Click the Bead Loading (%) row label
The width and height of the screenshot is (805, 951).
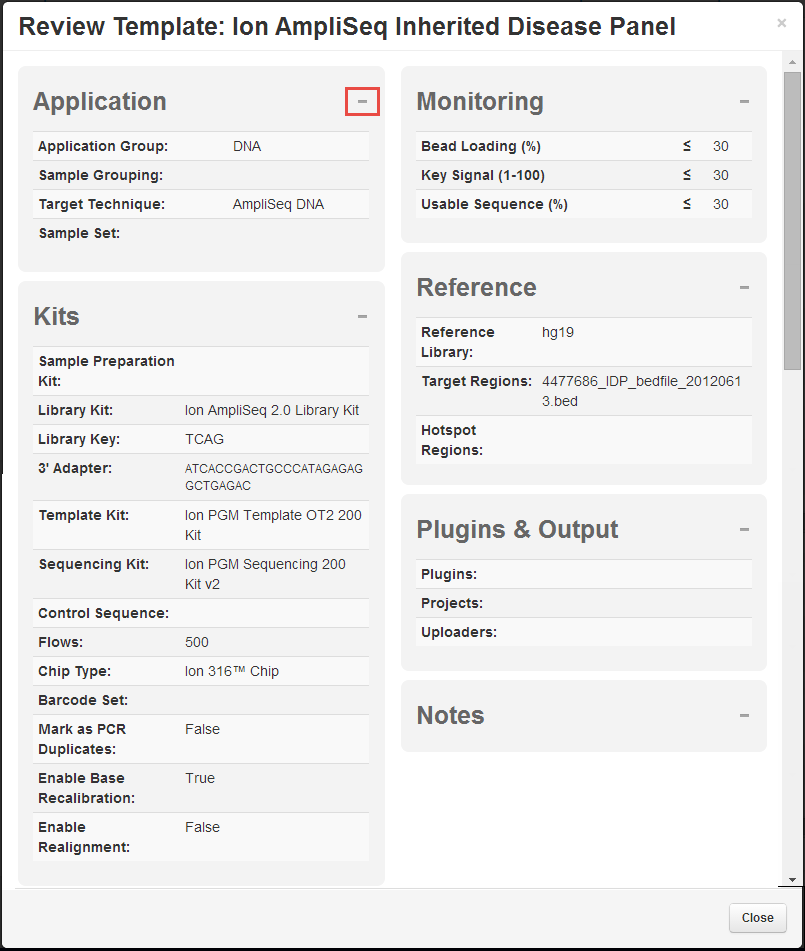coord(480,146)
